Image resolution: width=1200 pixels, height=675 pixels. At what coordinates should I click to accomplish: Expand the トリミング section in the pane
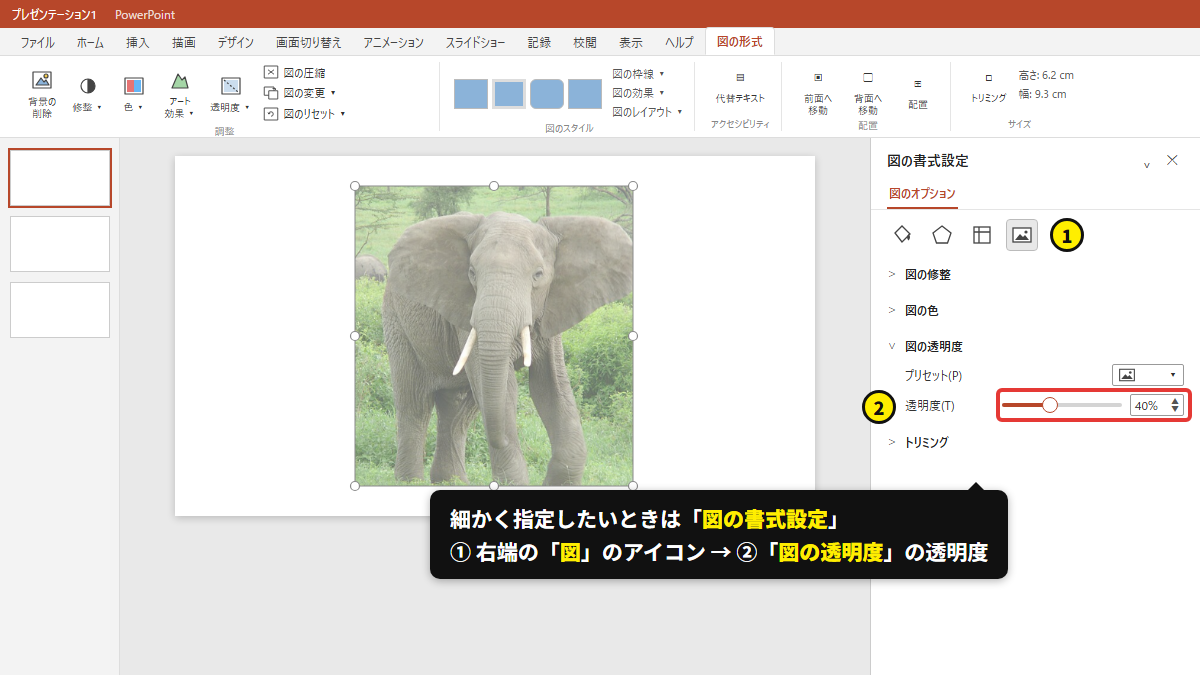click(918, 442)
